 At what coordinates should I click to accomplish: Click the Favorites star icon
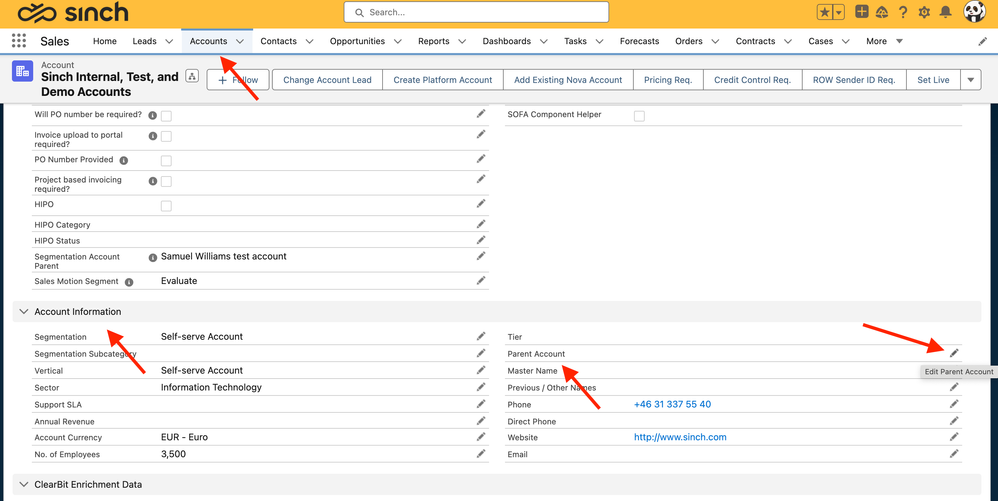coord(825,12)
